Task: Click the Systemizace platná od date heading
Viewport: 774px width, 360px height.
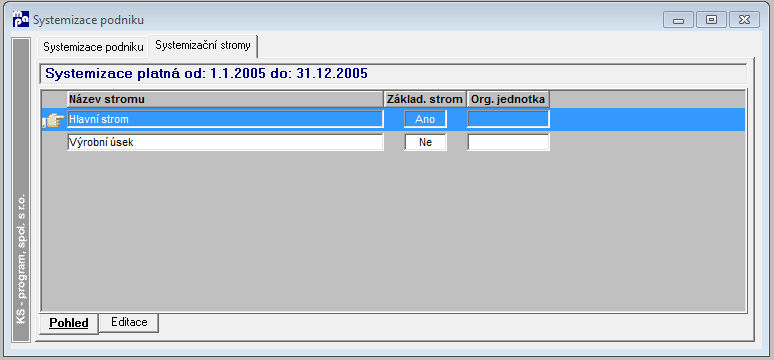Action: pos(206,74)
